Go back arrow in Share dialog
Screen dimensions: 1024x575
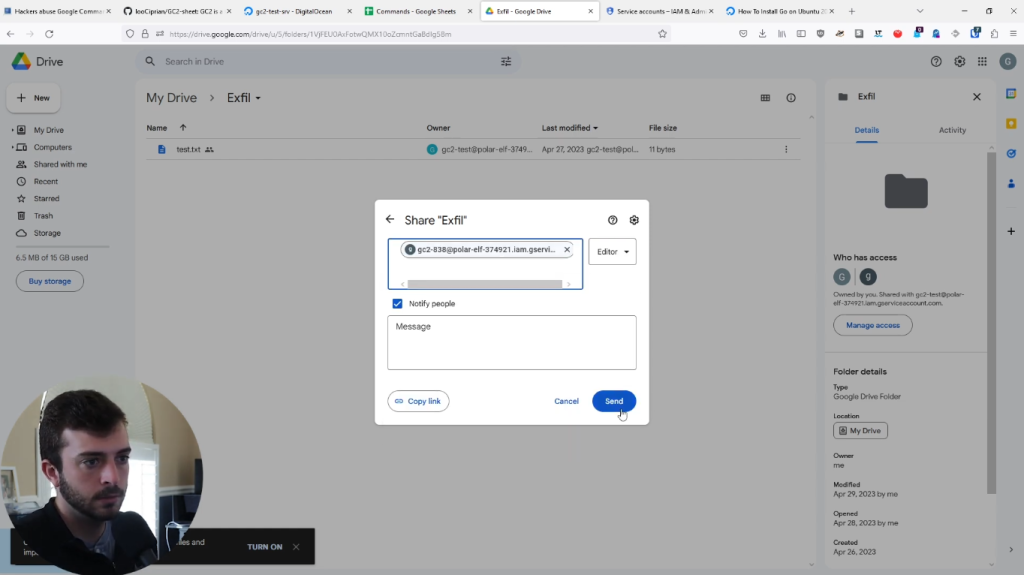click(x=390, y=220)
